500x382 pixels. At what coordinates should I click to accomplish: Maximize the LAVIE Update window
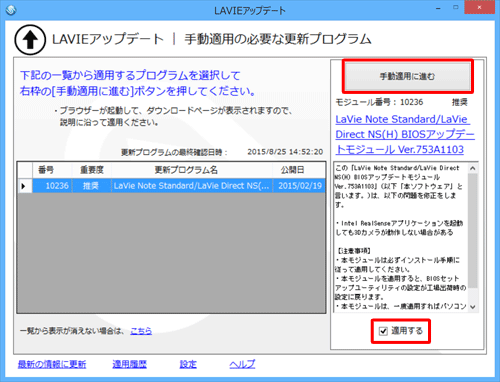(455, 8)
